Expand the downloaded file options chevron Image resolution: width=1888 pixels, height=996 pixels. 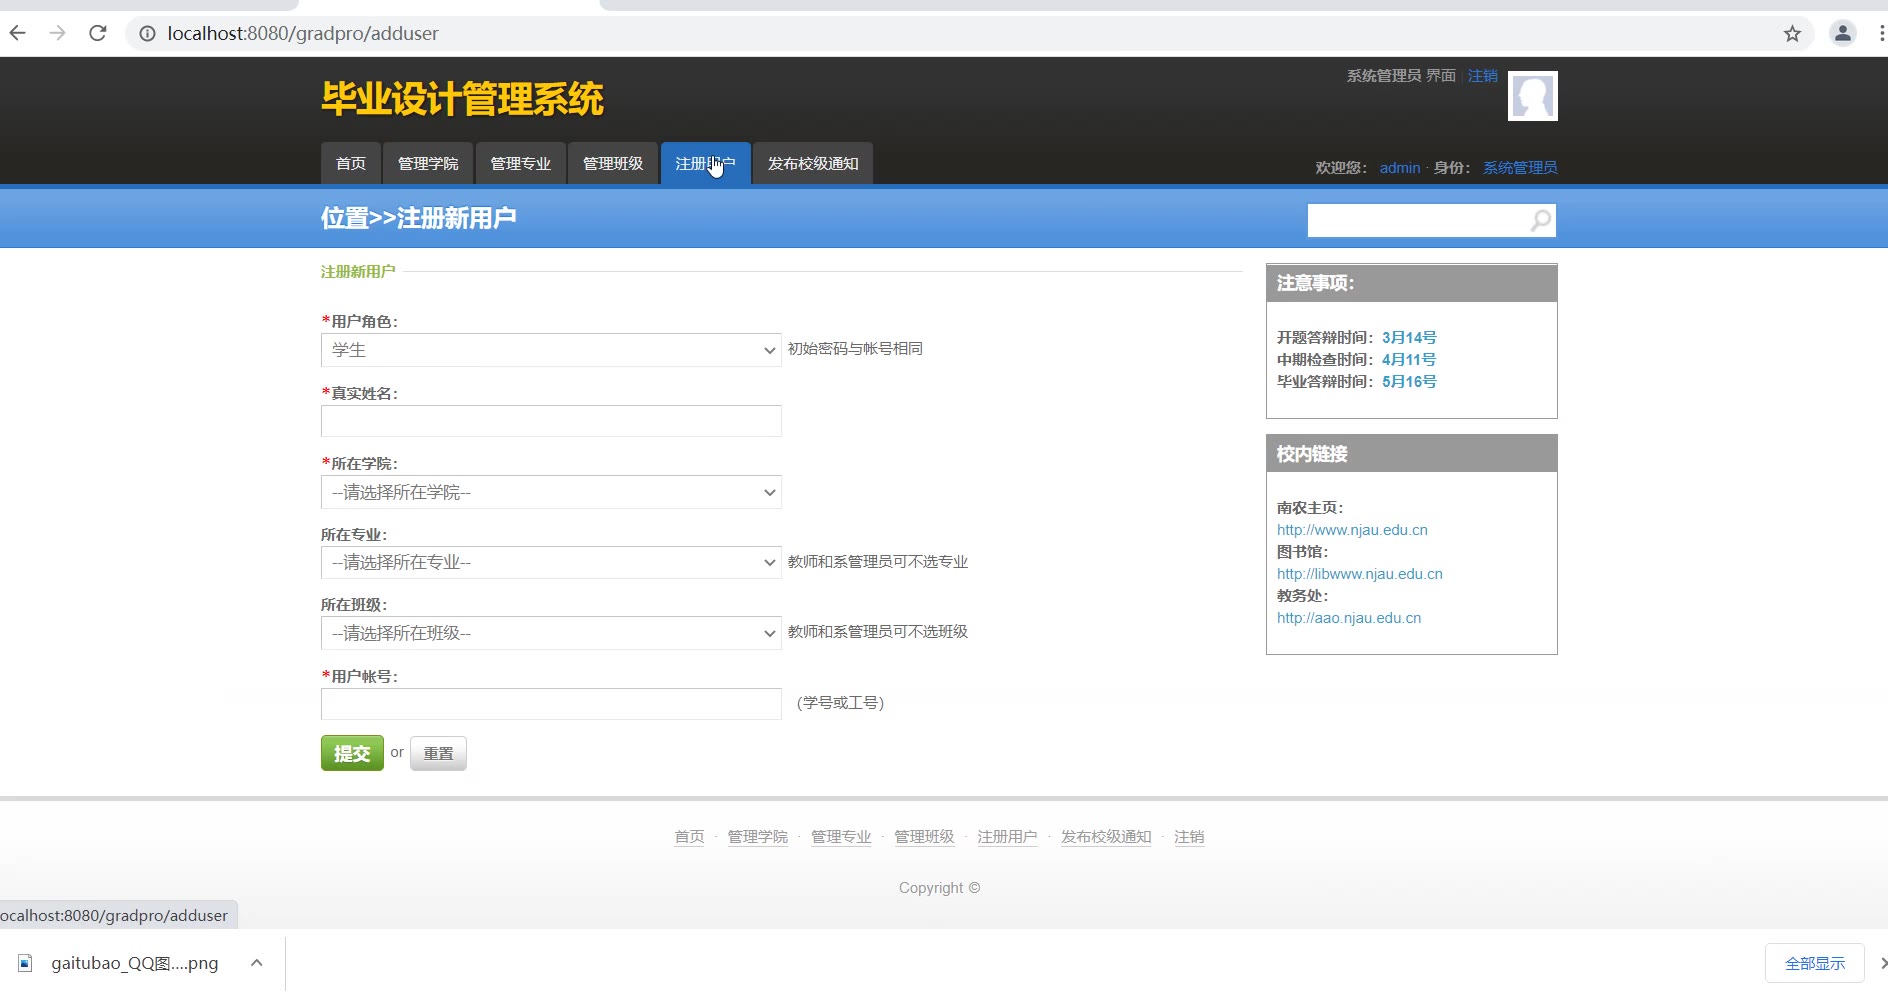257,963
